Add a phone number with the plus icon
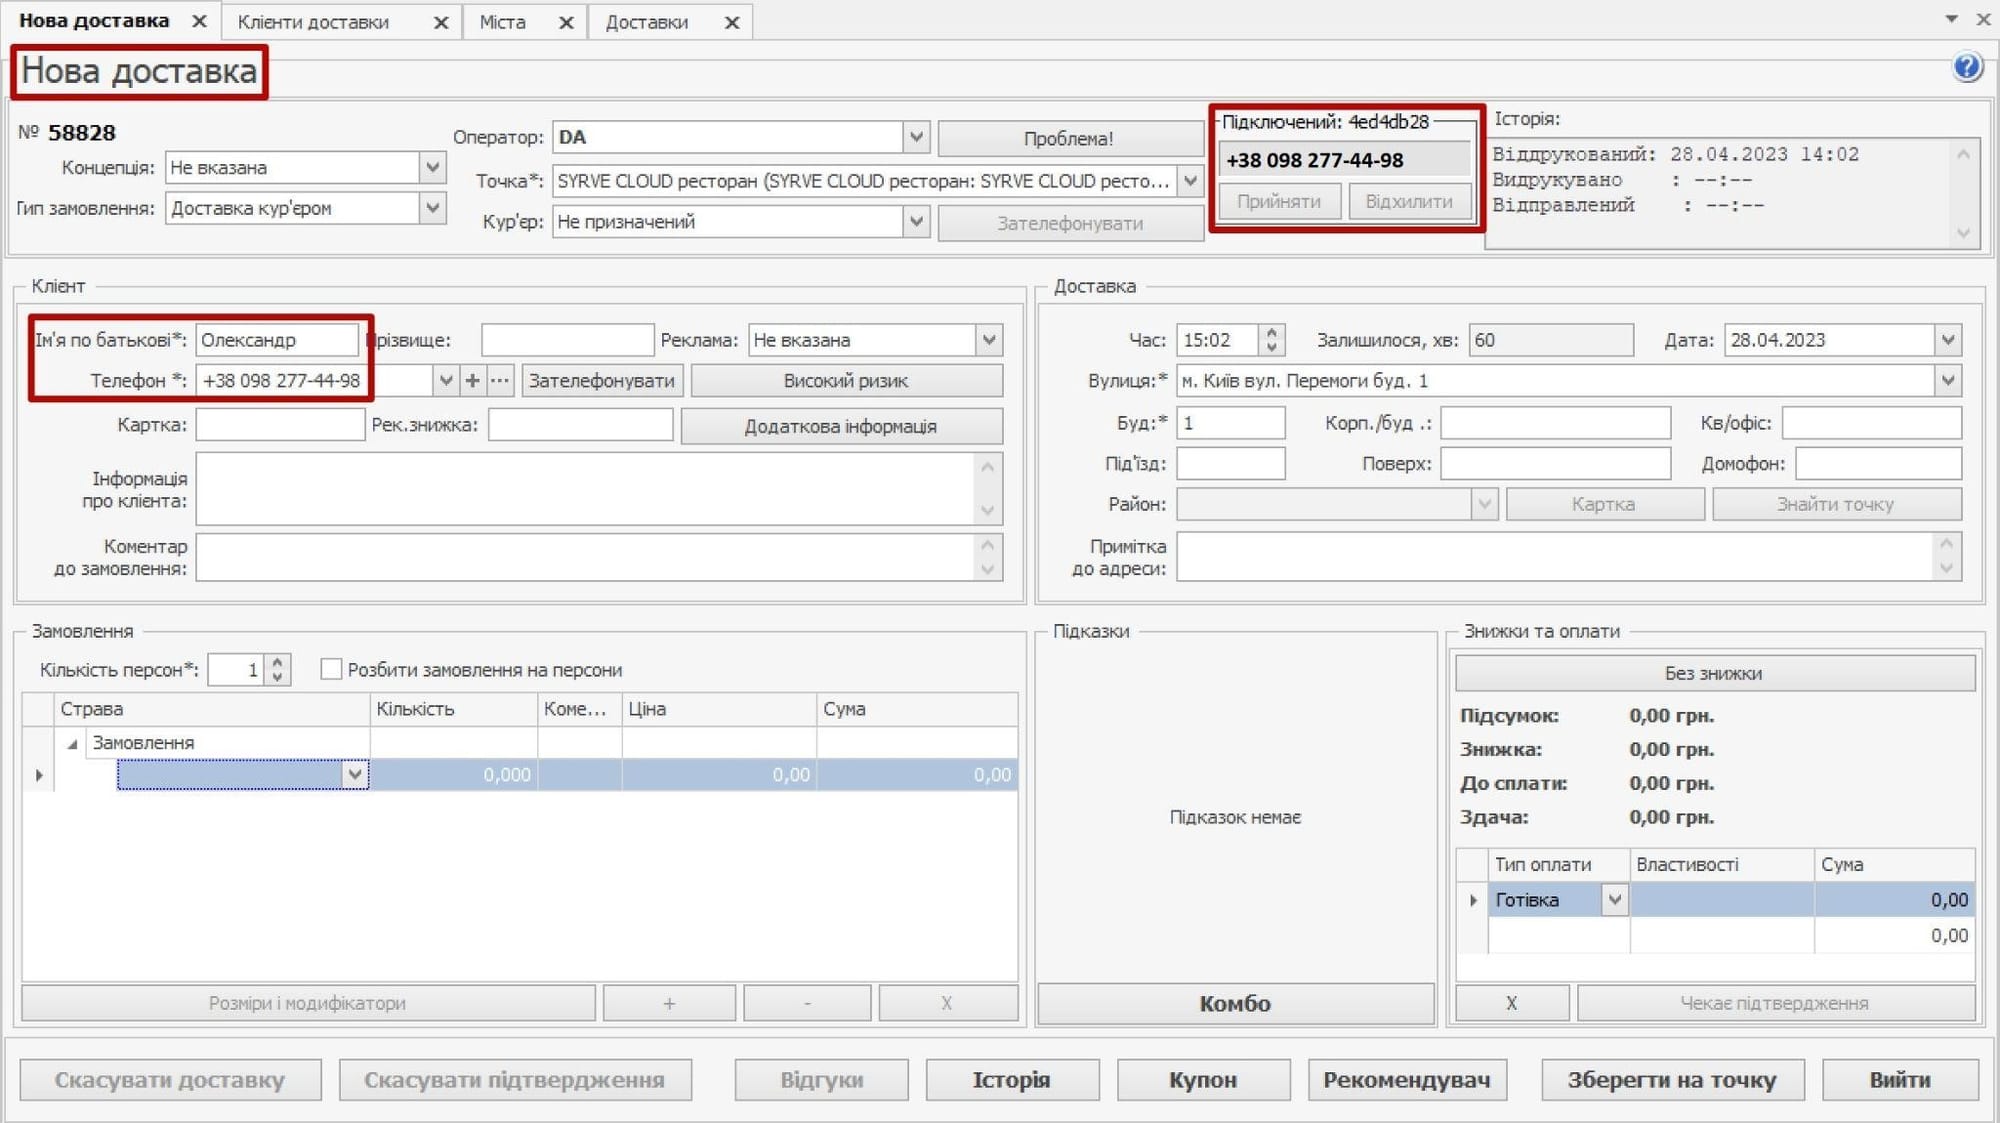The width and height of the screenshot is (2000, 1123). tap(473, 380)
